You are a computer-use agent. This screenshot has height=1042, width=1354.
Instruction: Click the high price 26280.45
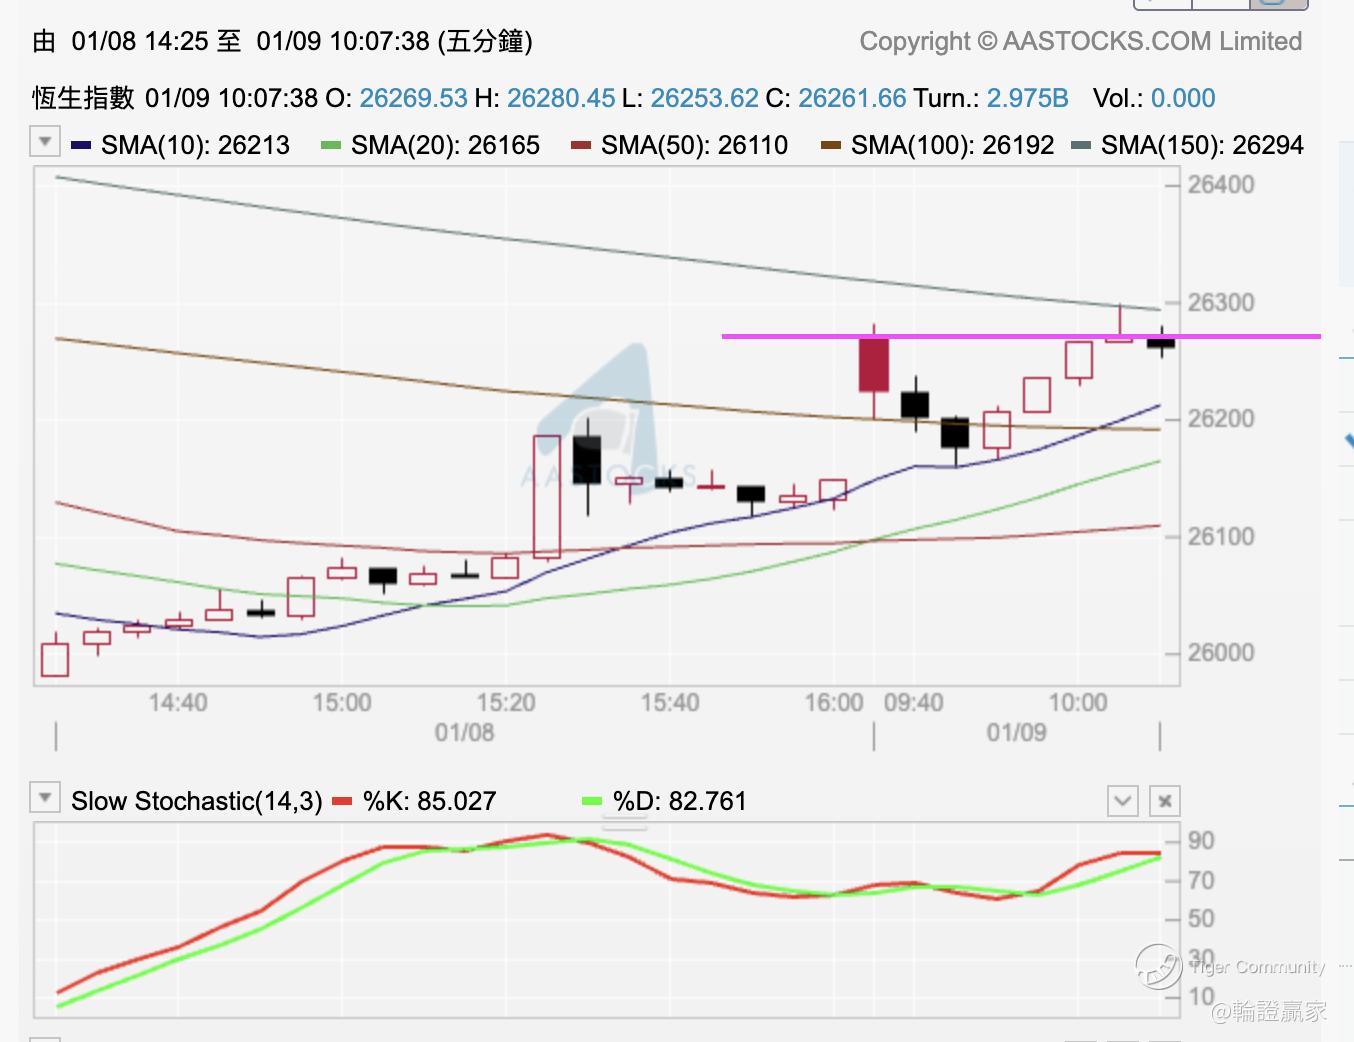(561, 98)
